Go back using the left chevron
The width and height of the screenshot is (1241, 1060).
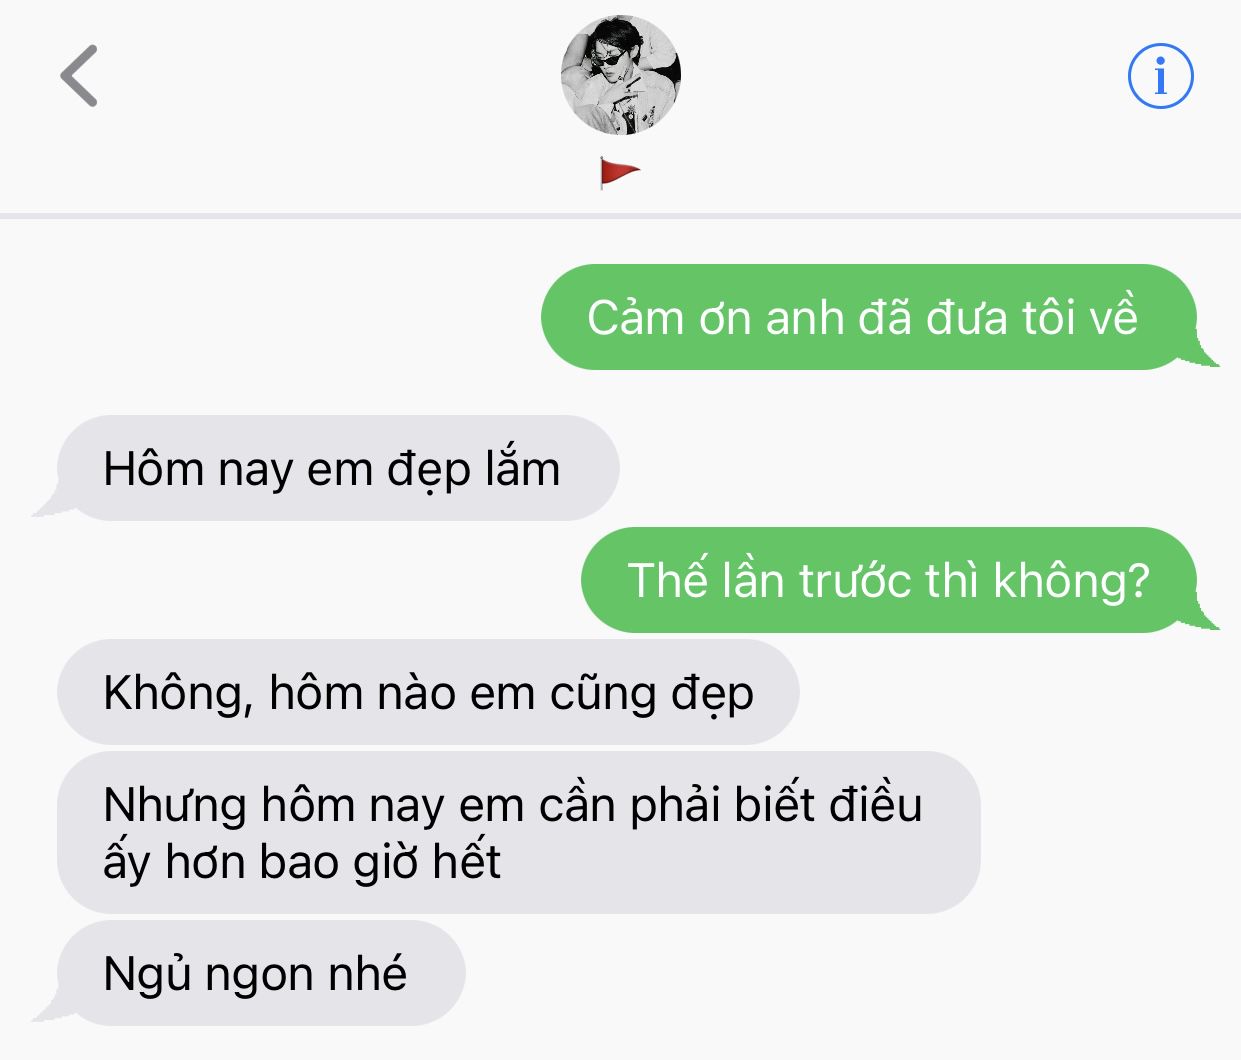click(x=79, y=76)
